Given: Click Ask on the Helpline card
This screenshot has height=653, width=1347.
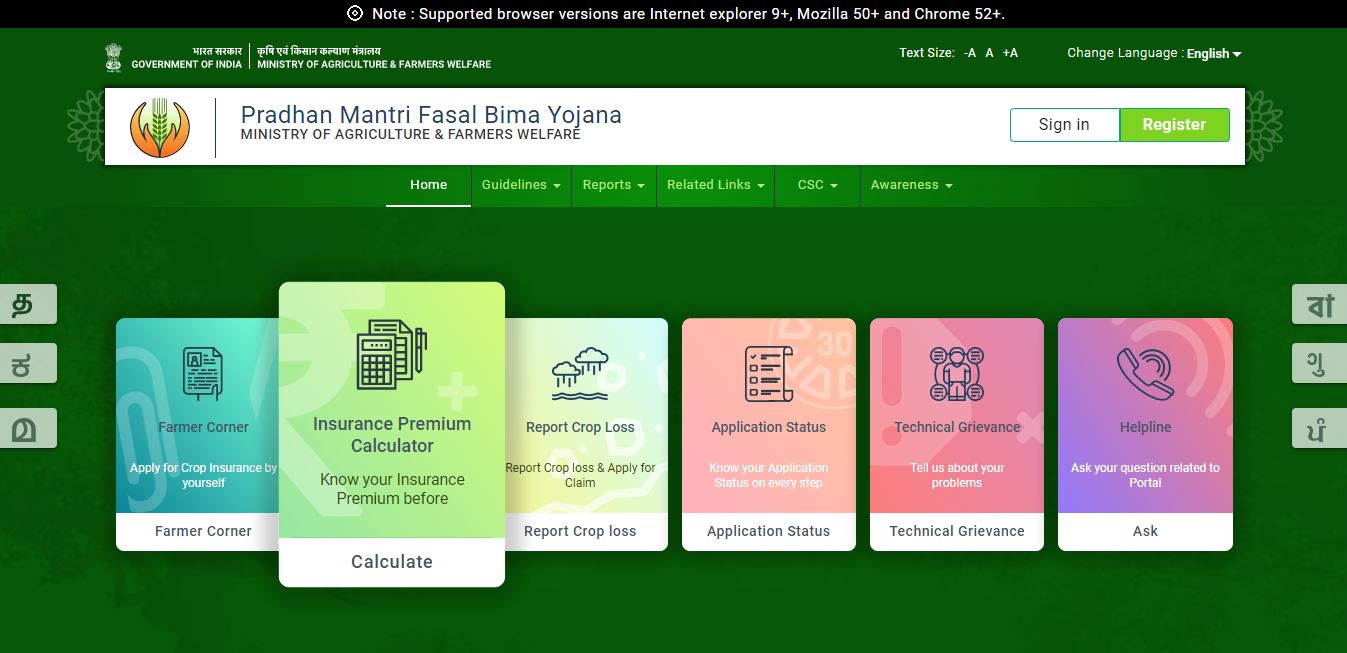Looking at the screenshot, I should 1144,531.
